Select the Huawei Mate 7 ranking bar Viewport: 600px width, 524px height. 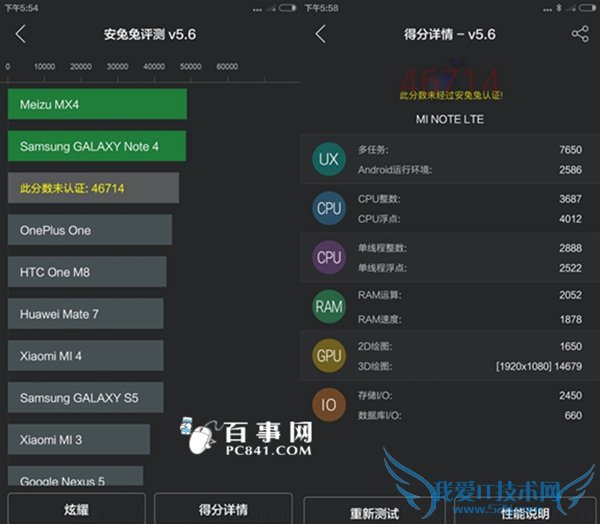pos(86,313)
